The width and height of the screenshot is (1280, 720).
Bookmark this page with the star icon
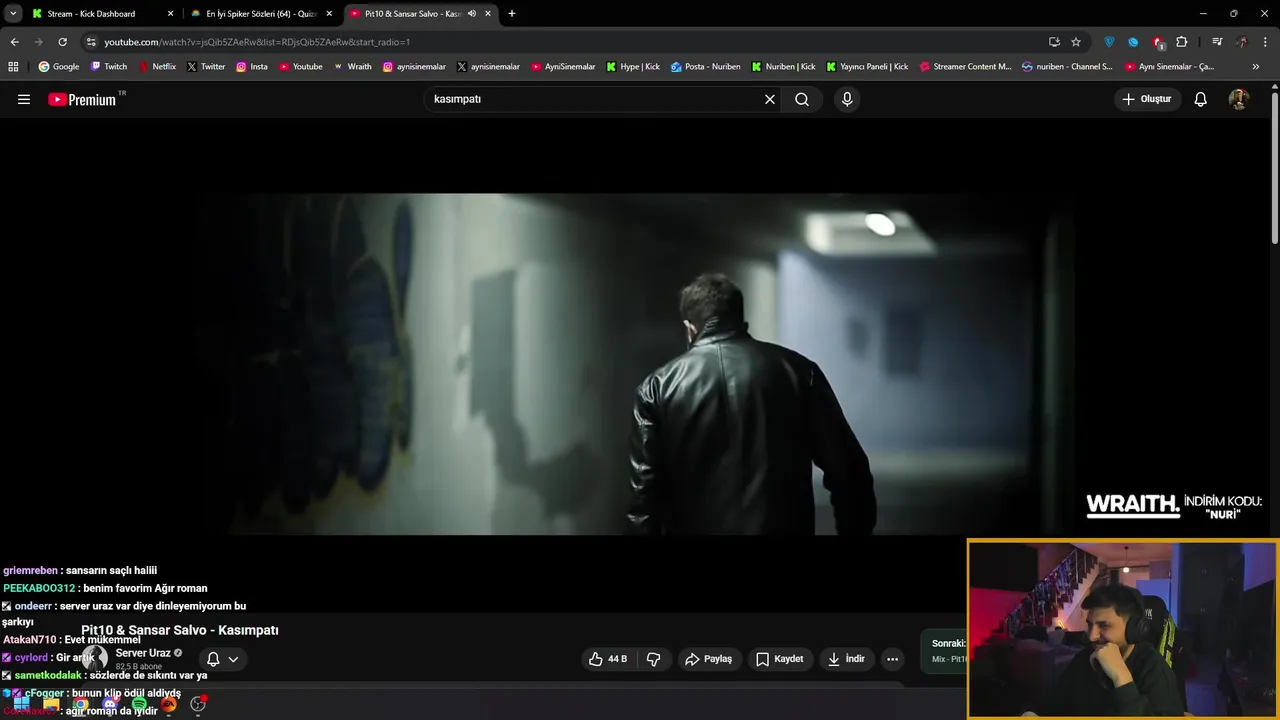(1076, 42)
